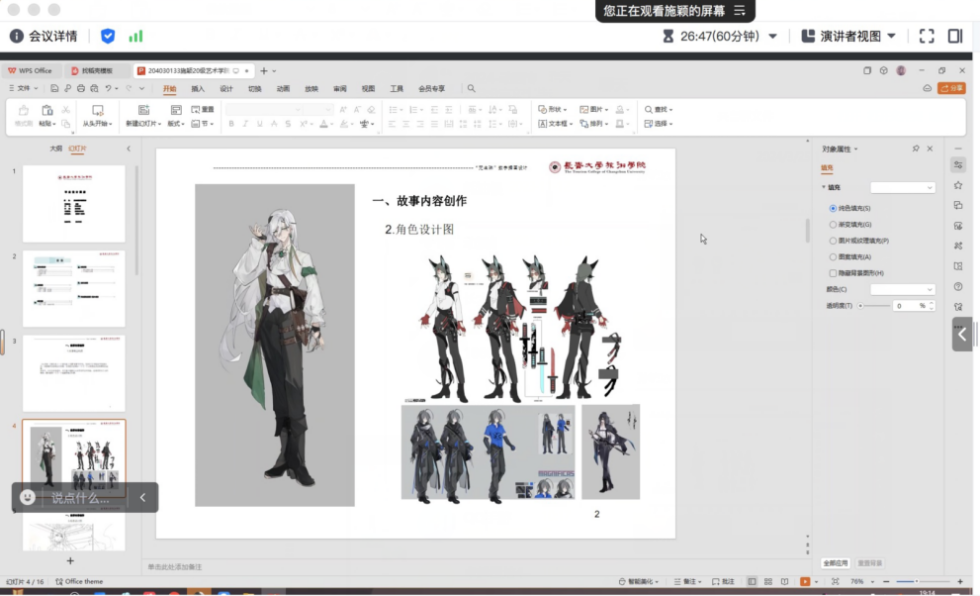The width and height of the screenshot is (980, 596).
Task: Click the undo arrow icon
Action: coord(108,89)
